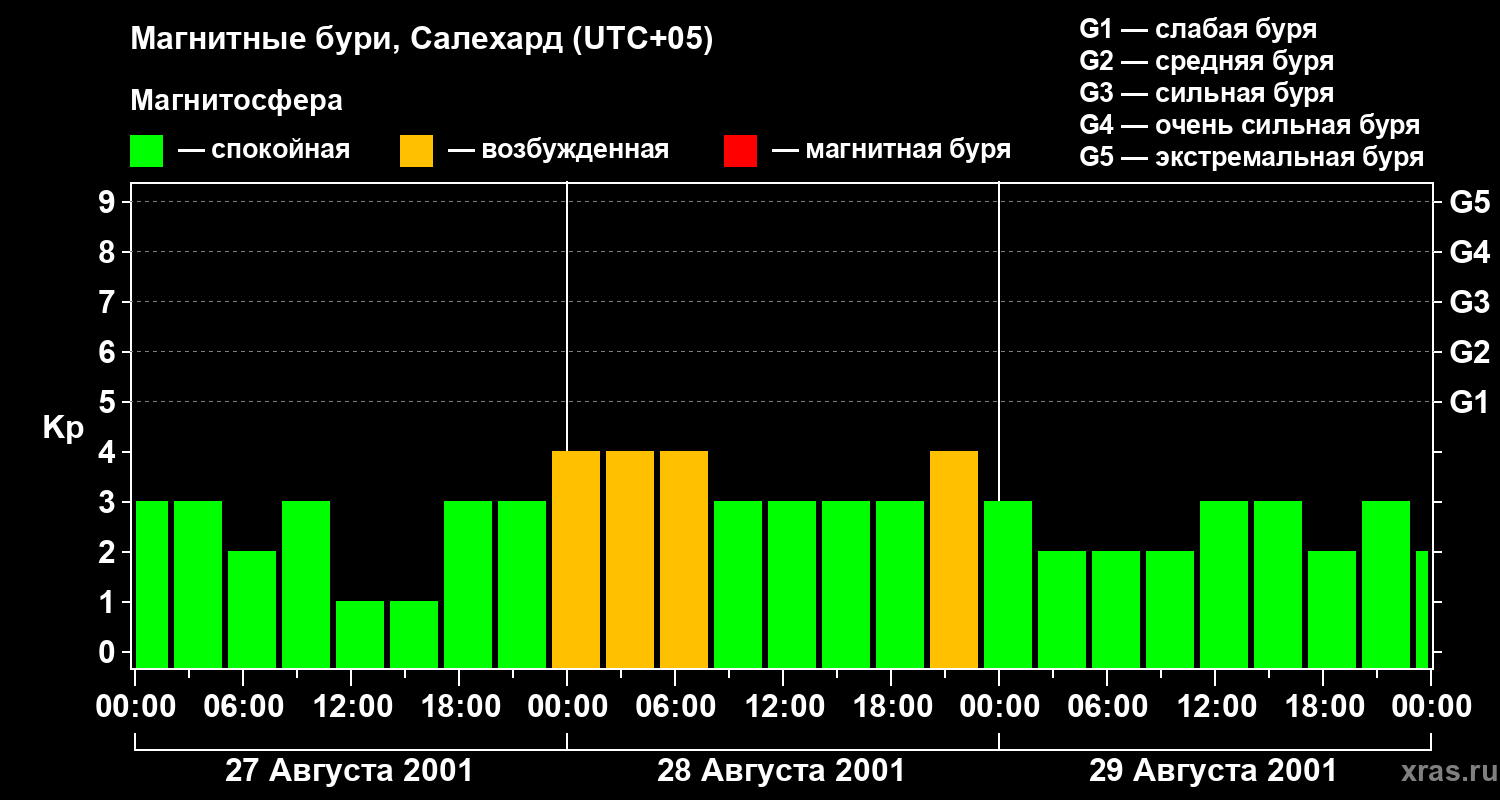This screenshot has height=800, width=1500.
Task: Click the xras.ru watermark link
Action: (1443, 771)
